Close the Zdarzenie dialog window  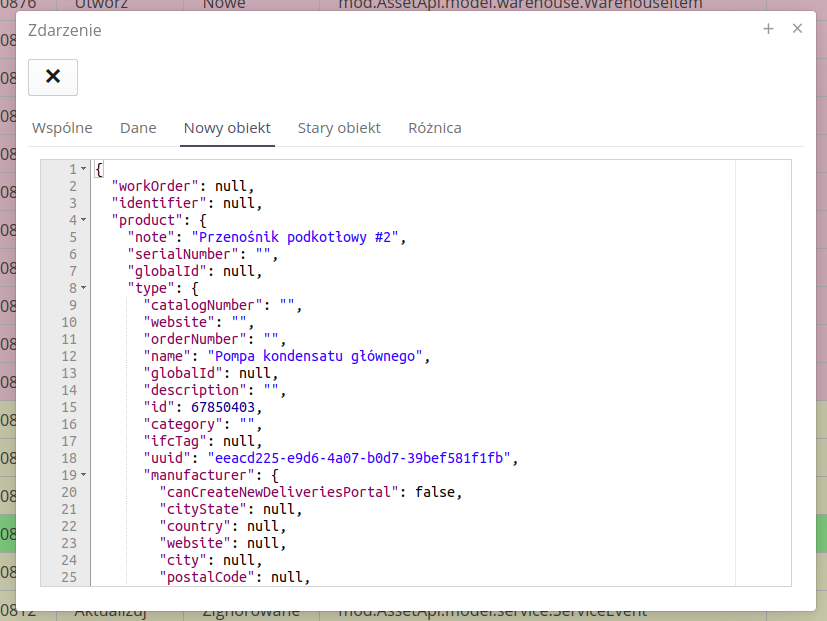[x=797, y=29]
